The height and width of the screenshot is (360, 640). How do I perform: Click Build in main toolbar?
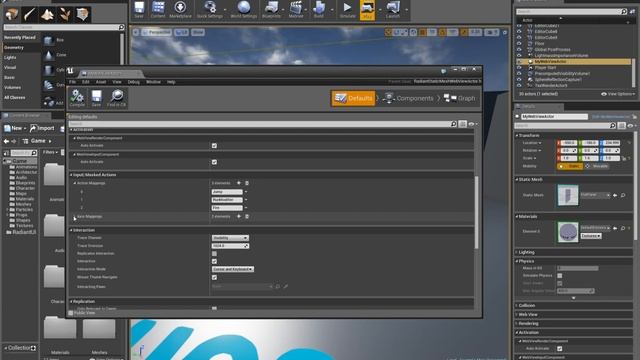point(319,10)
